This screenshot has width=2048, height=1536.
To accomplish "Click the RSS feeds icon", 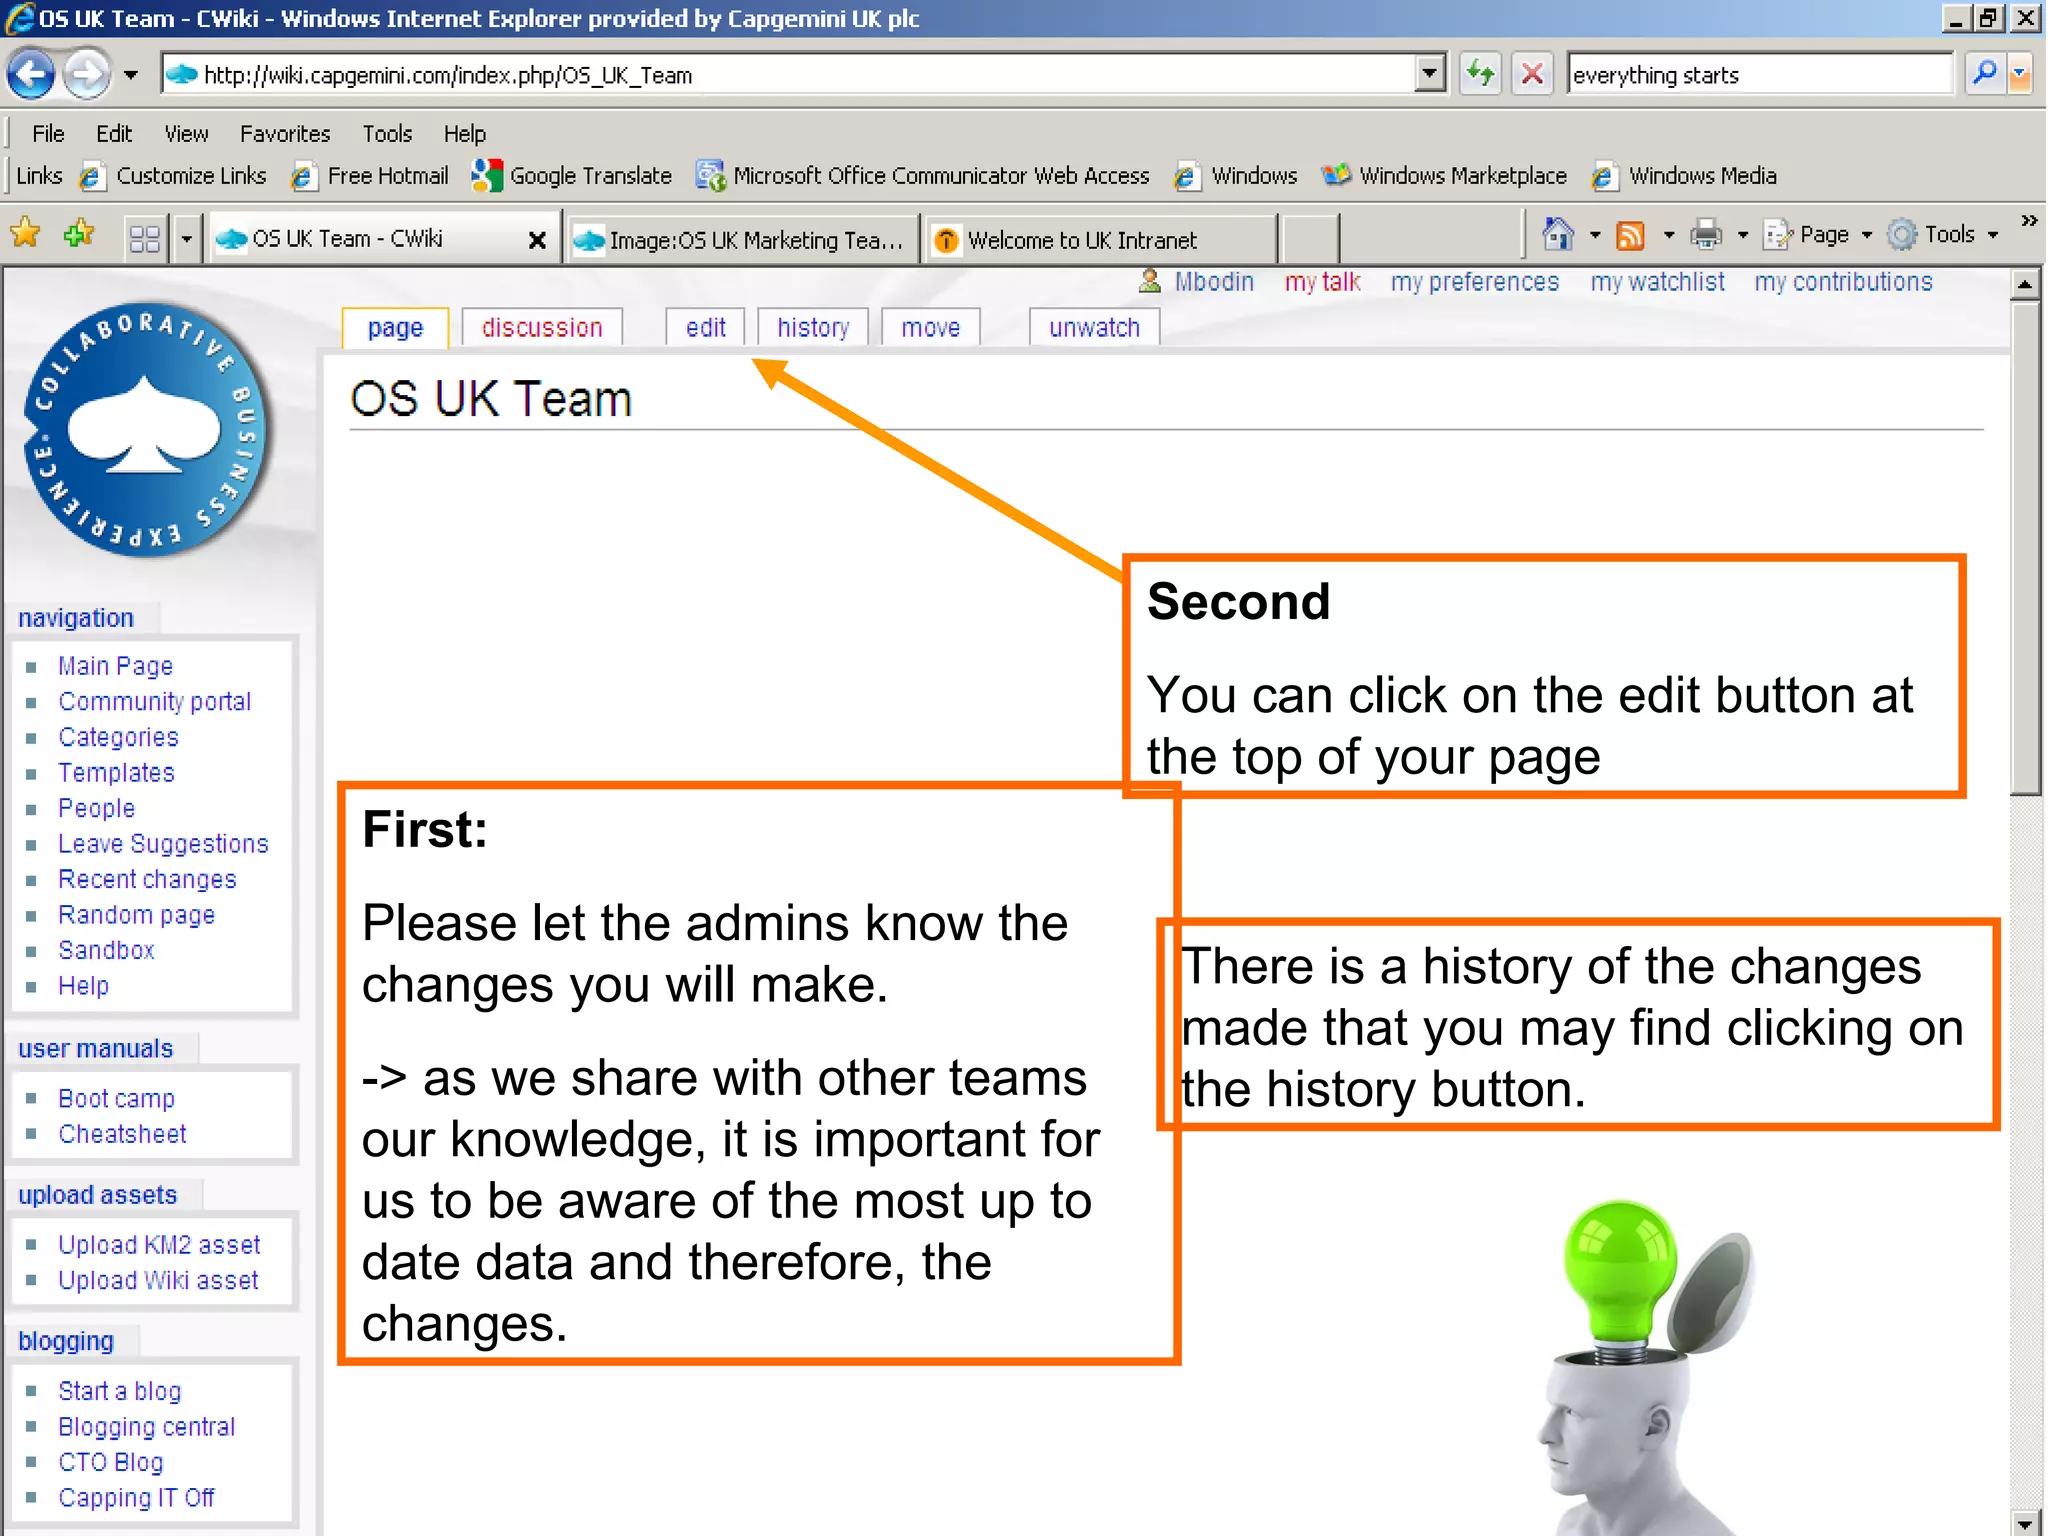I will [x=1630, y=236].
